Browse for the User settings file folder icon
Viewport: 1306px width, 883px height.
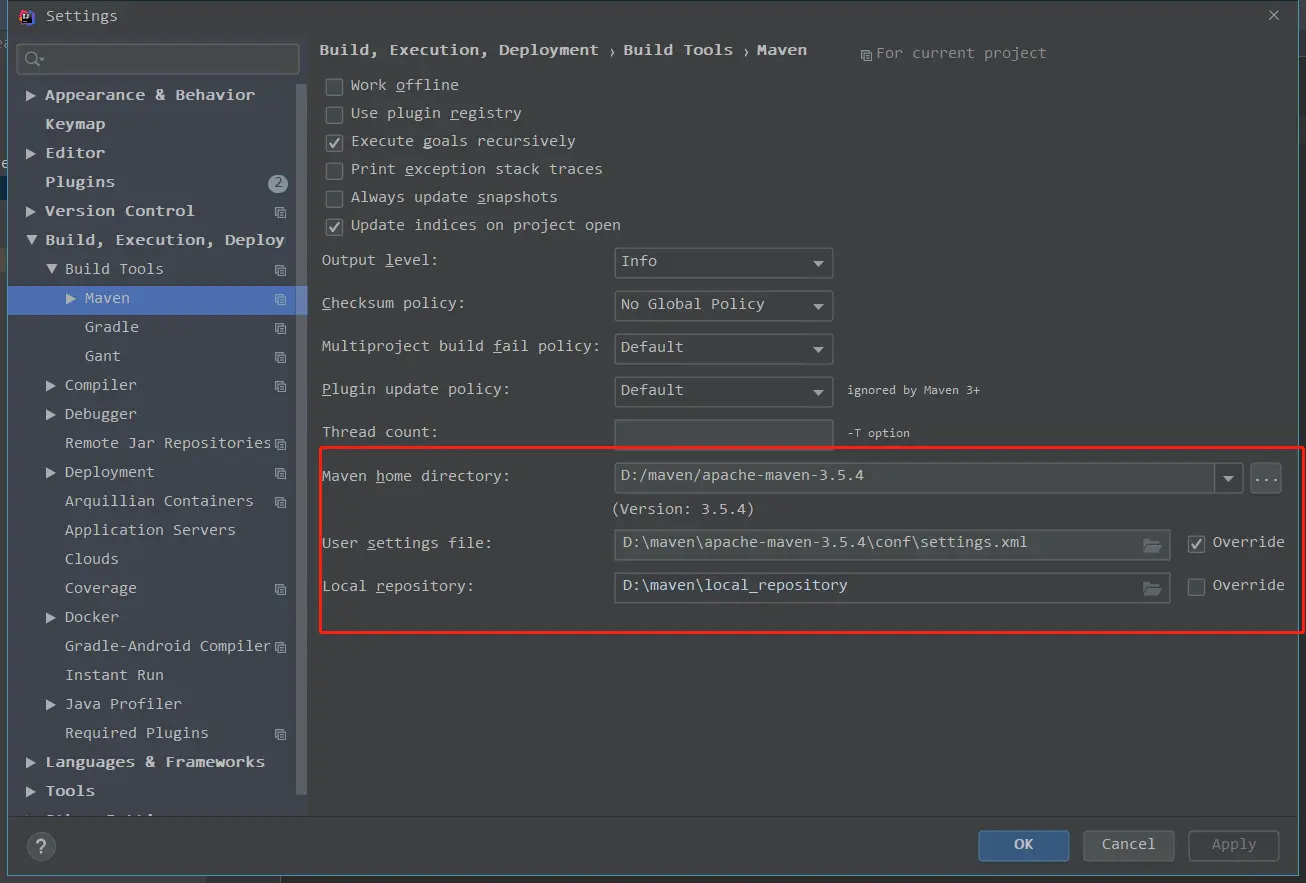coord(1152,544)
